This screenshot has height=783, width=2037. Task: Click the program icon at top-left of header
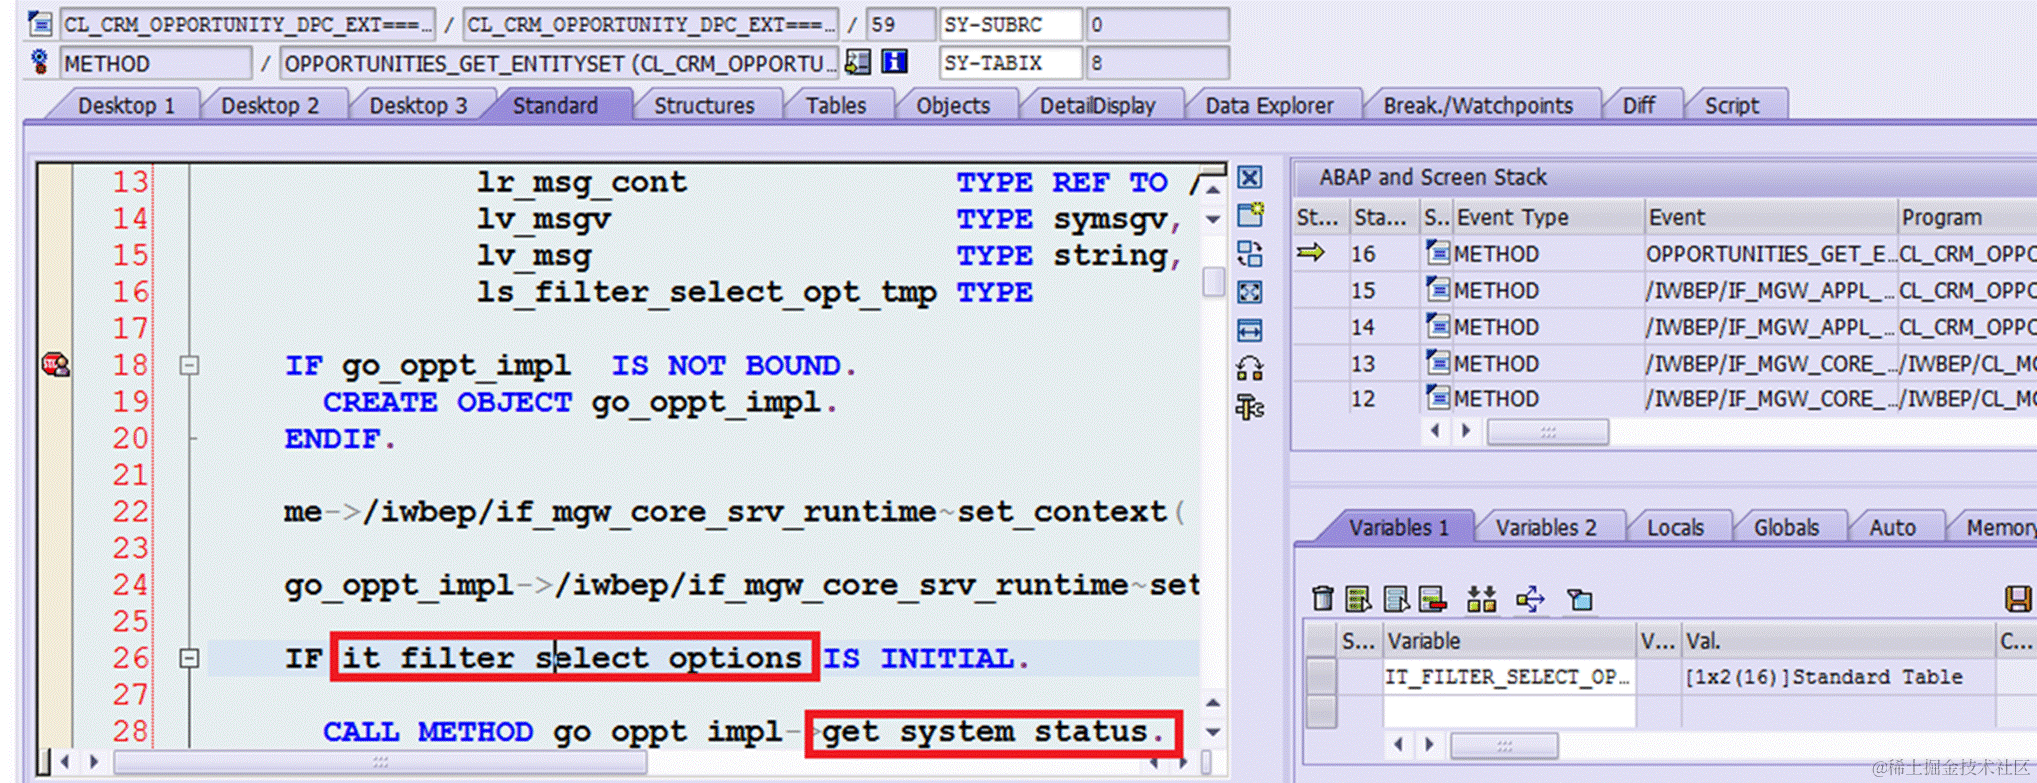point(40,22)
